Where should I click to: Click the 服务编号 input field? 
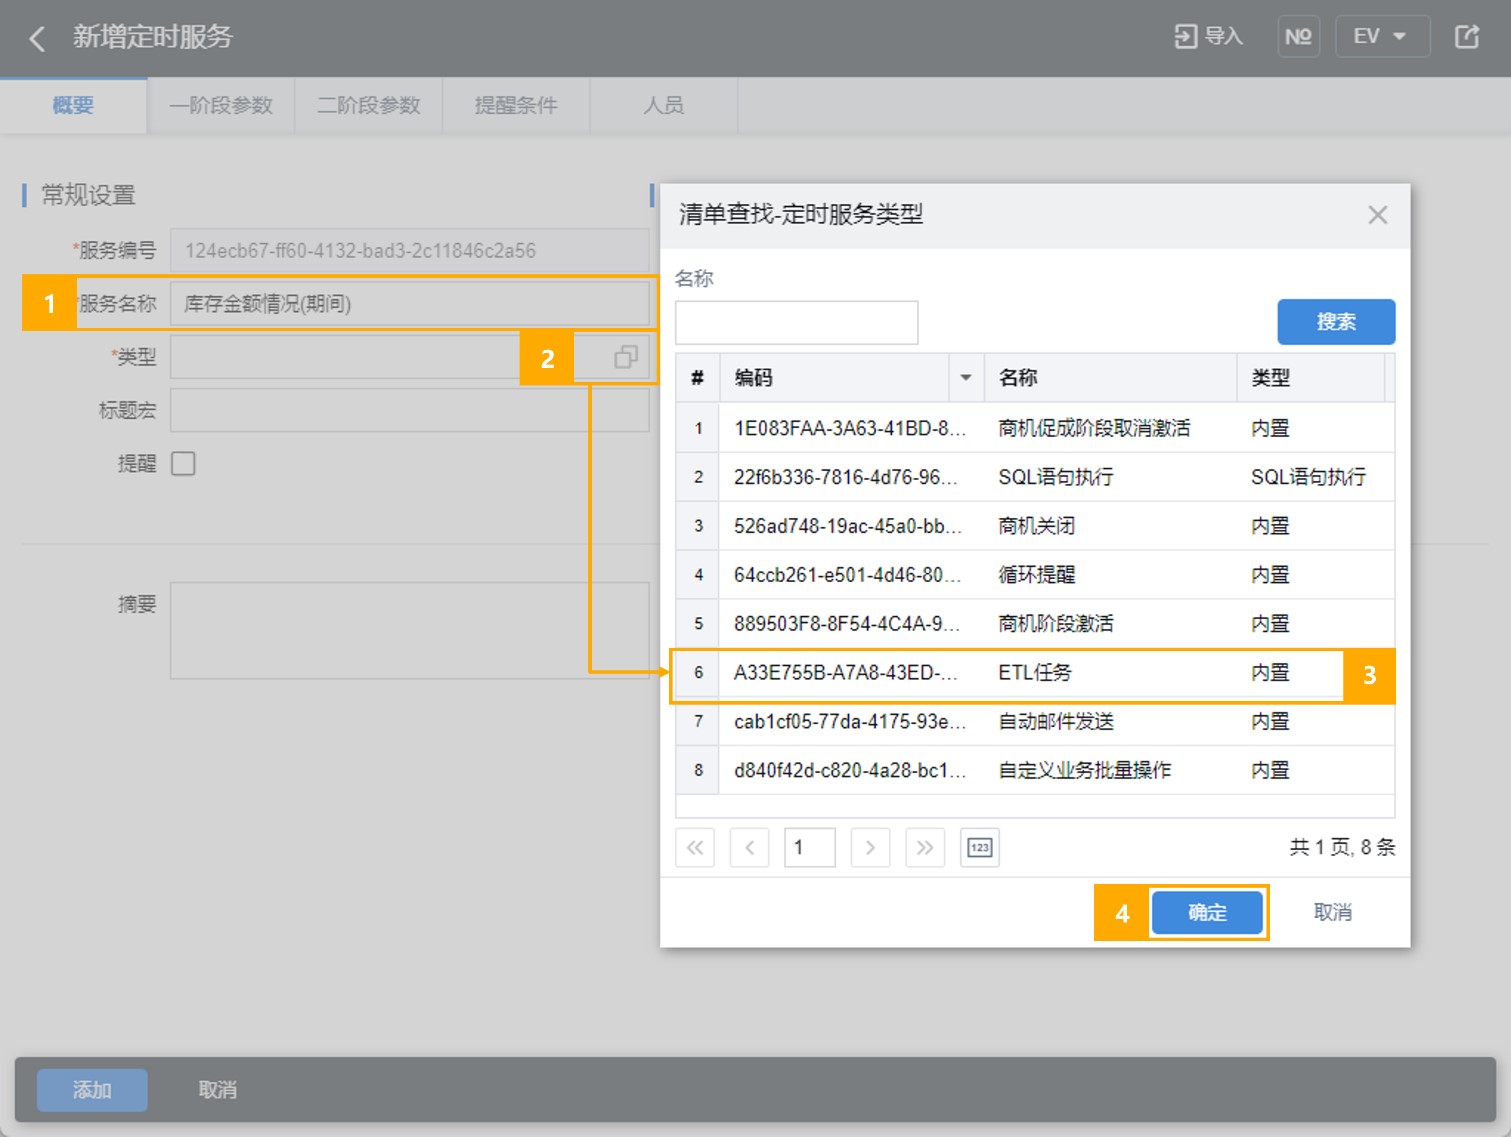click(x=410, y=251)
